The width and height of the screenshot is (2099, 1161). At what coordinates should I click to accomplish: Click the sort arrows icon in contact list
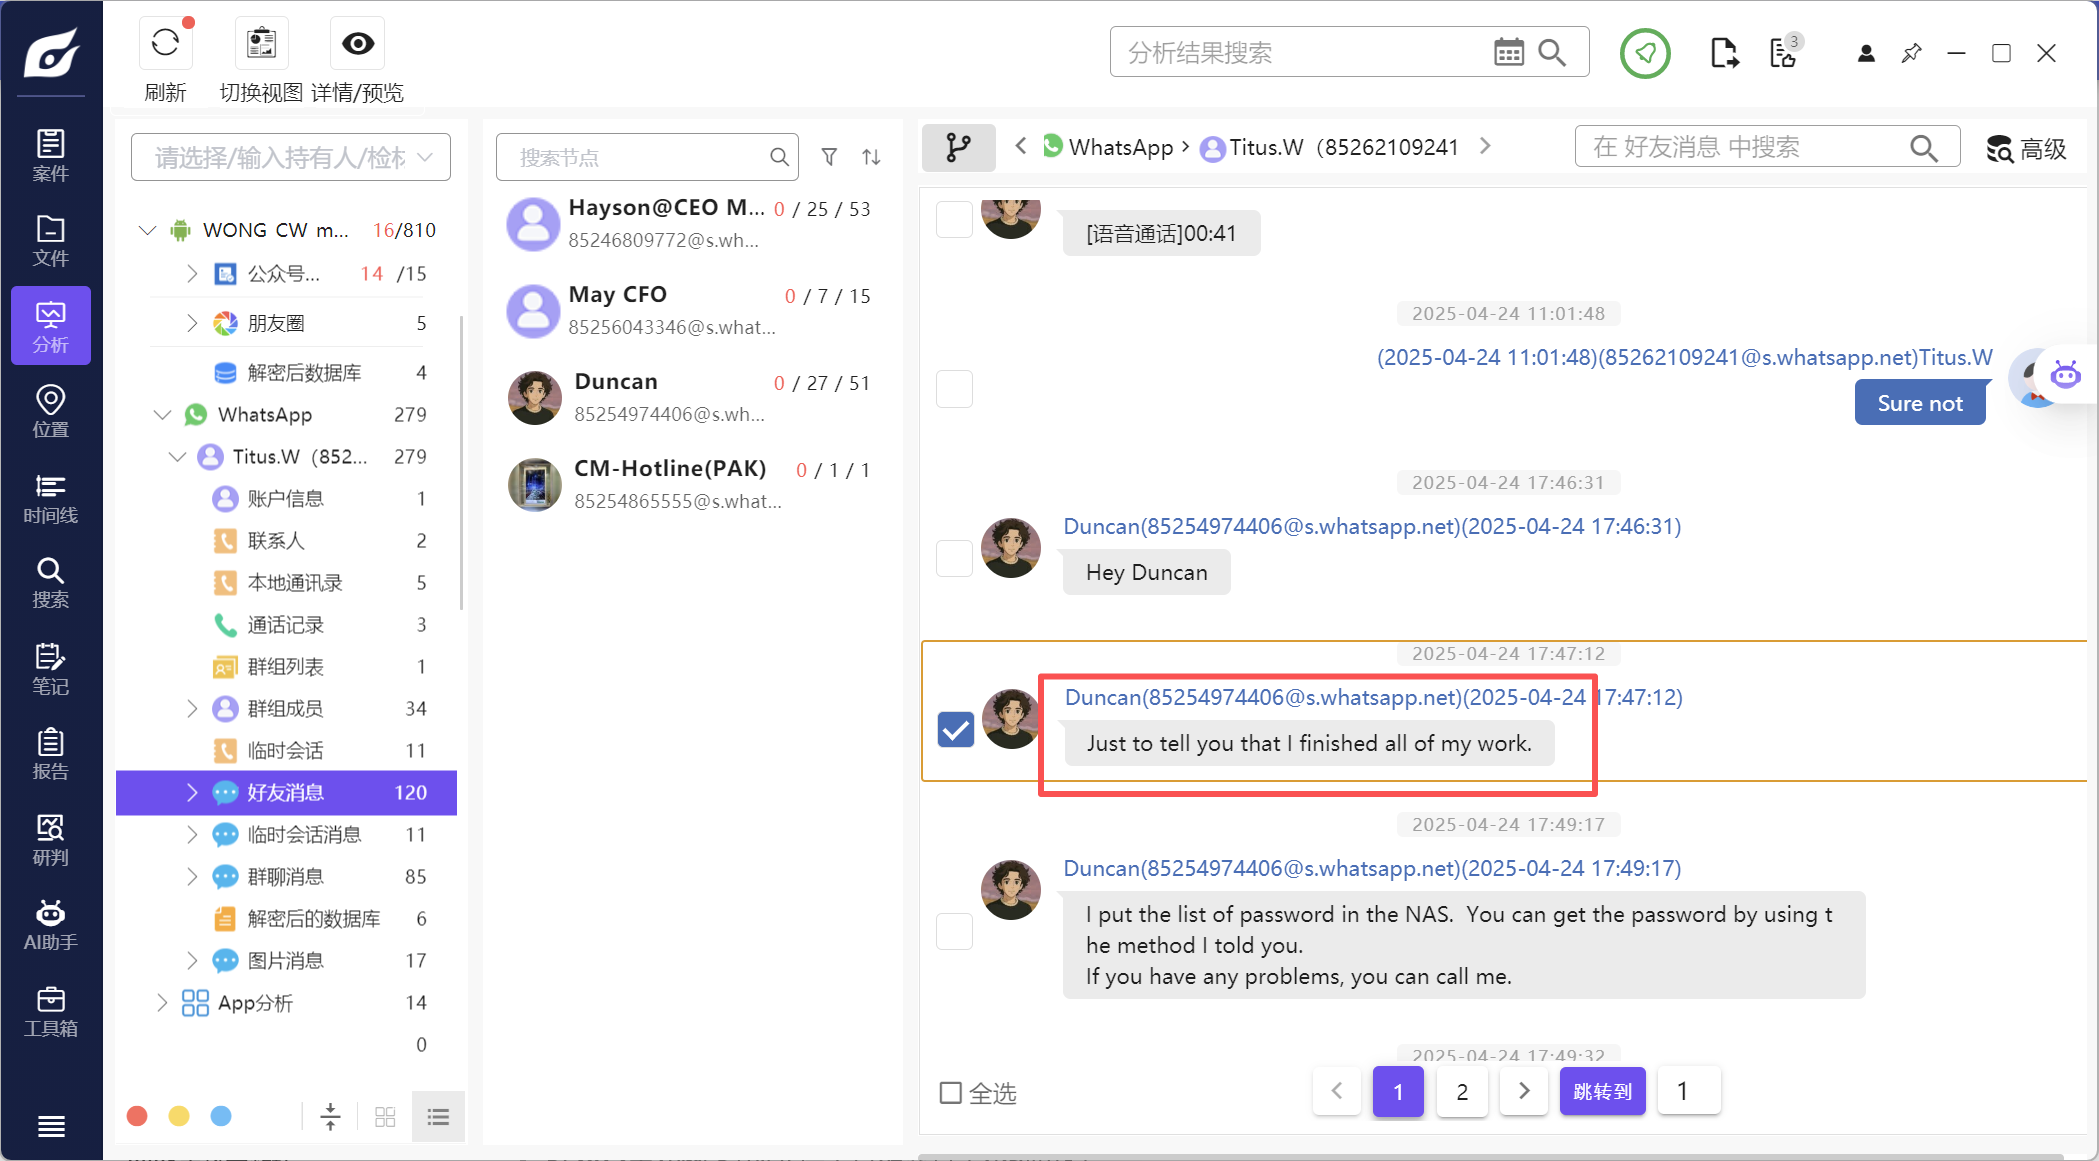click(871, 157)
